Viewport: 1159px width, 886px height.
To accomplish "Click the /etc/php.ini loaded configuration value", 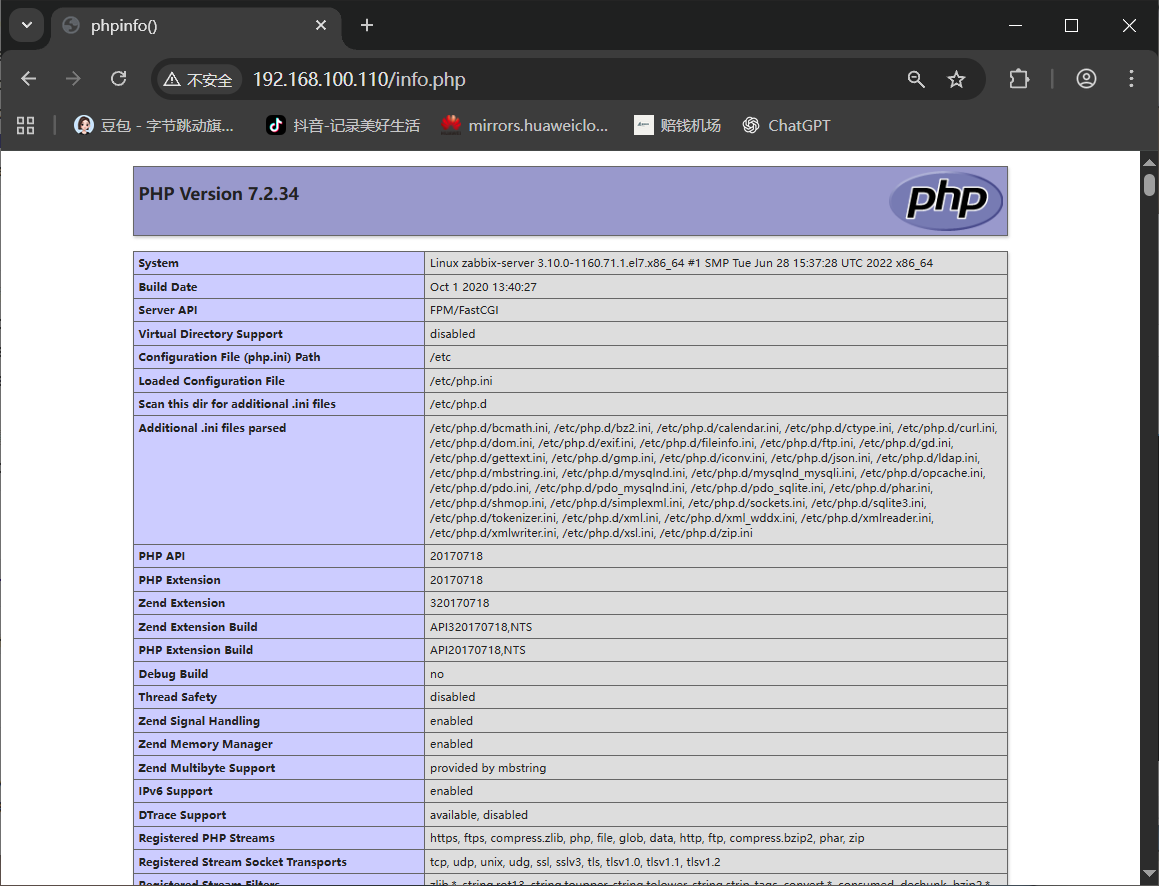I will coord(460,381).
